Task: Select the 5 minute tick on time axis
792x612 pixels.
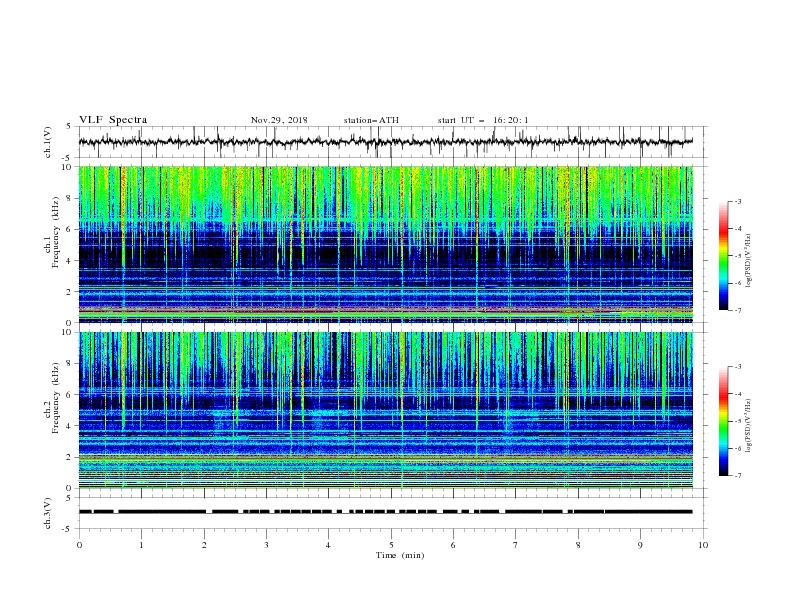Action: [391, 545]
